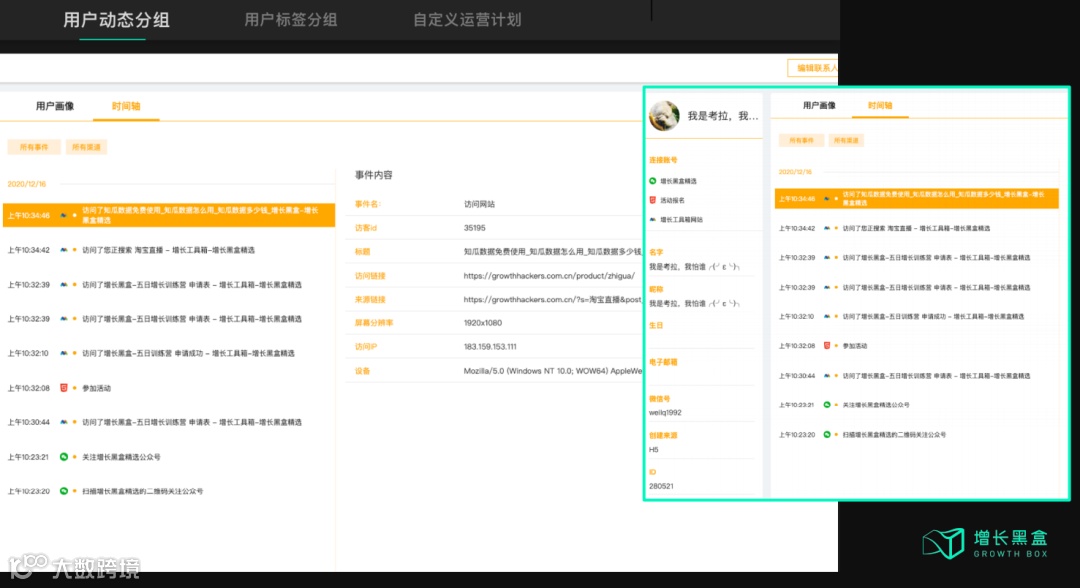Image resolution: width=1080 pixels, height=588 pixels.
Task: Click the koala profile avatar picture
Action: click(x=664, y=116)
